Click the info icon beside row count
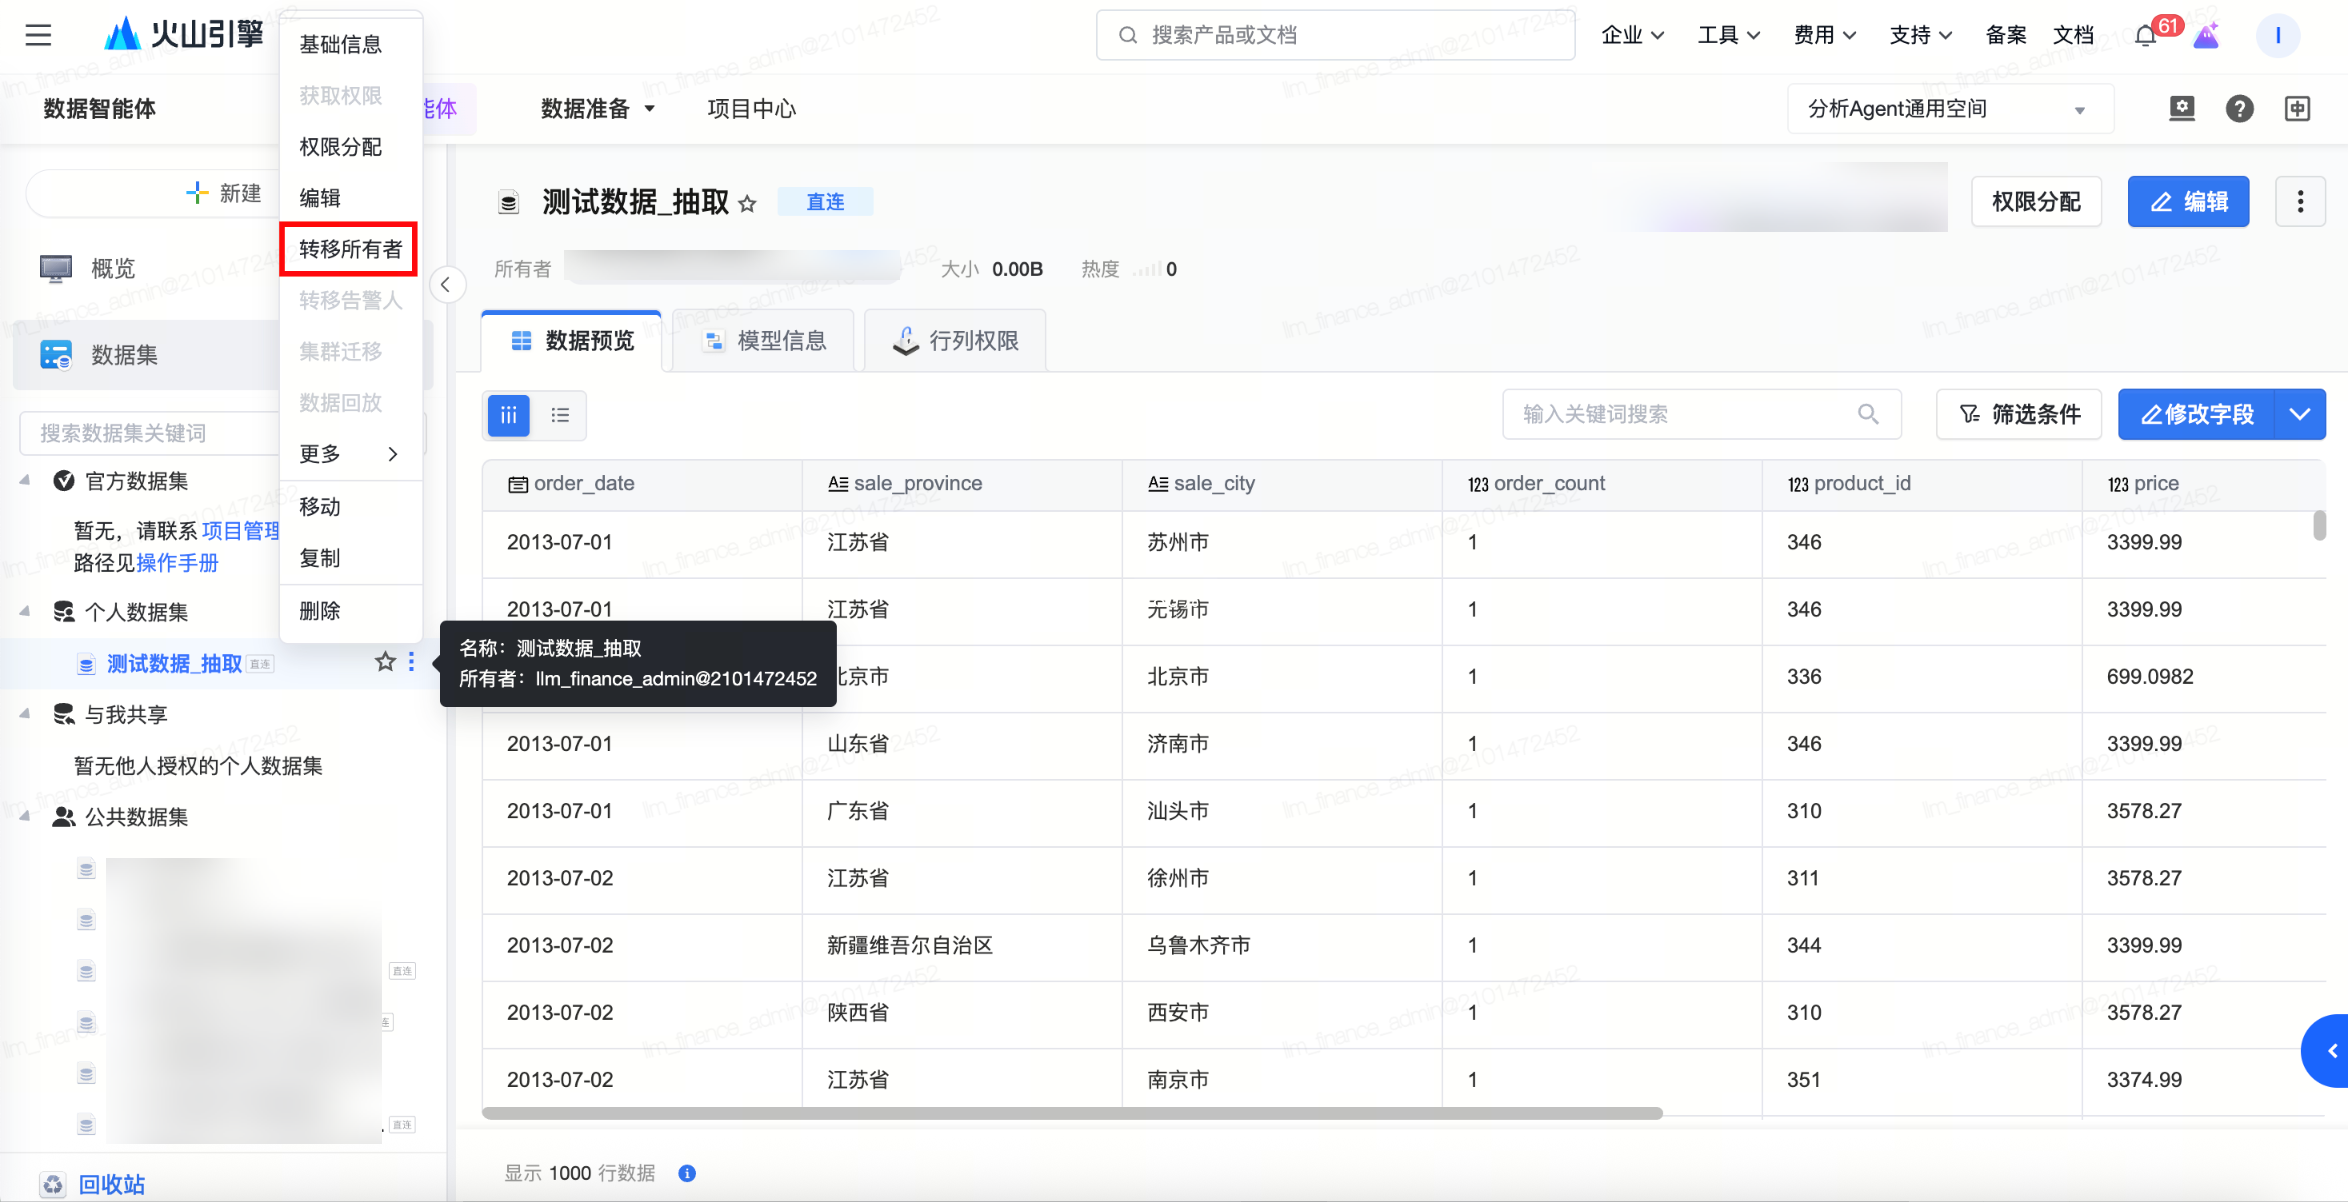 [x=687, y=1173]
